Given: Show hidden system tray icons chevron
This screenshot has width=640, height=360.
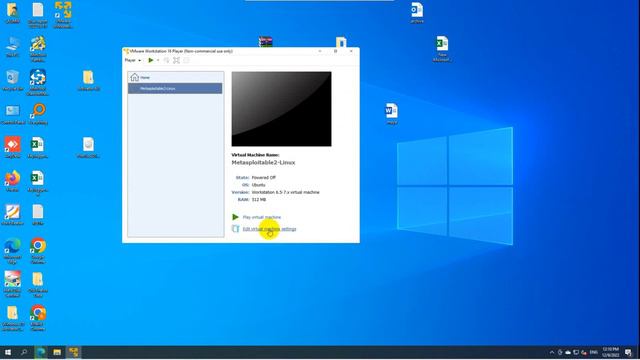Looking at the screenshot, I should click(x=552, y=352).
